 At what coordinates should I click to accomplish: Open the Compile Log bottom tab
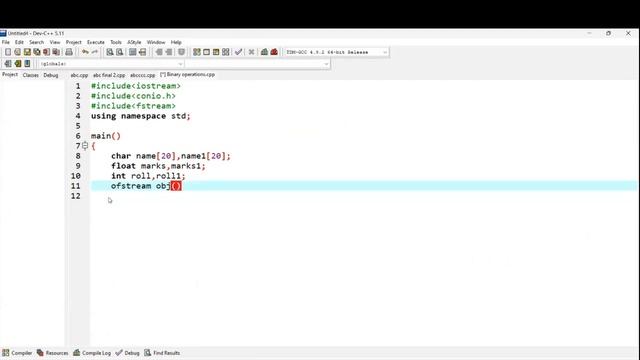tap(92, 353)
